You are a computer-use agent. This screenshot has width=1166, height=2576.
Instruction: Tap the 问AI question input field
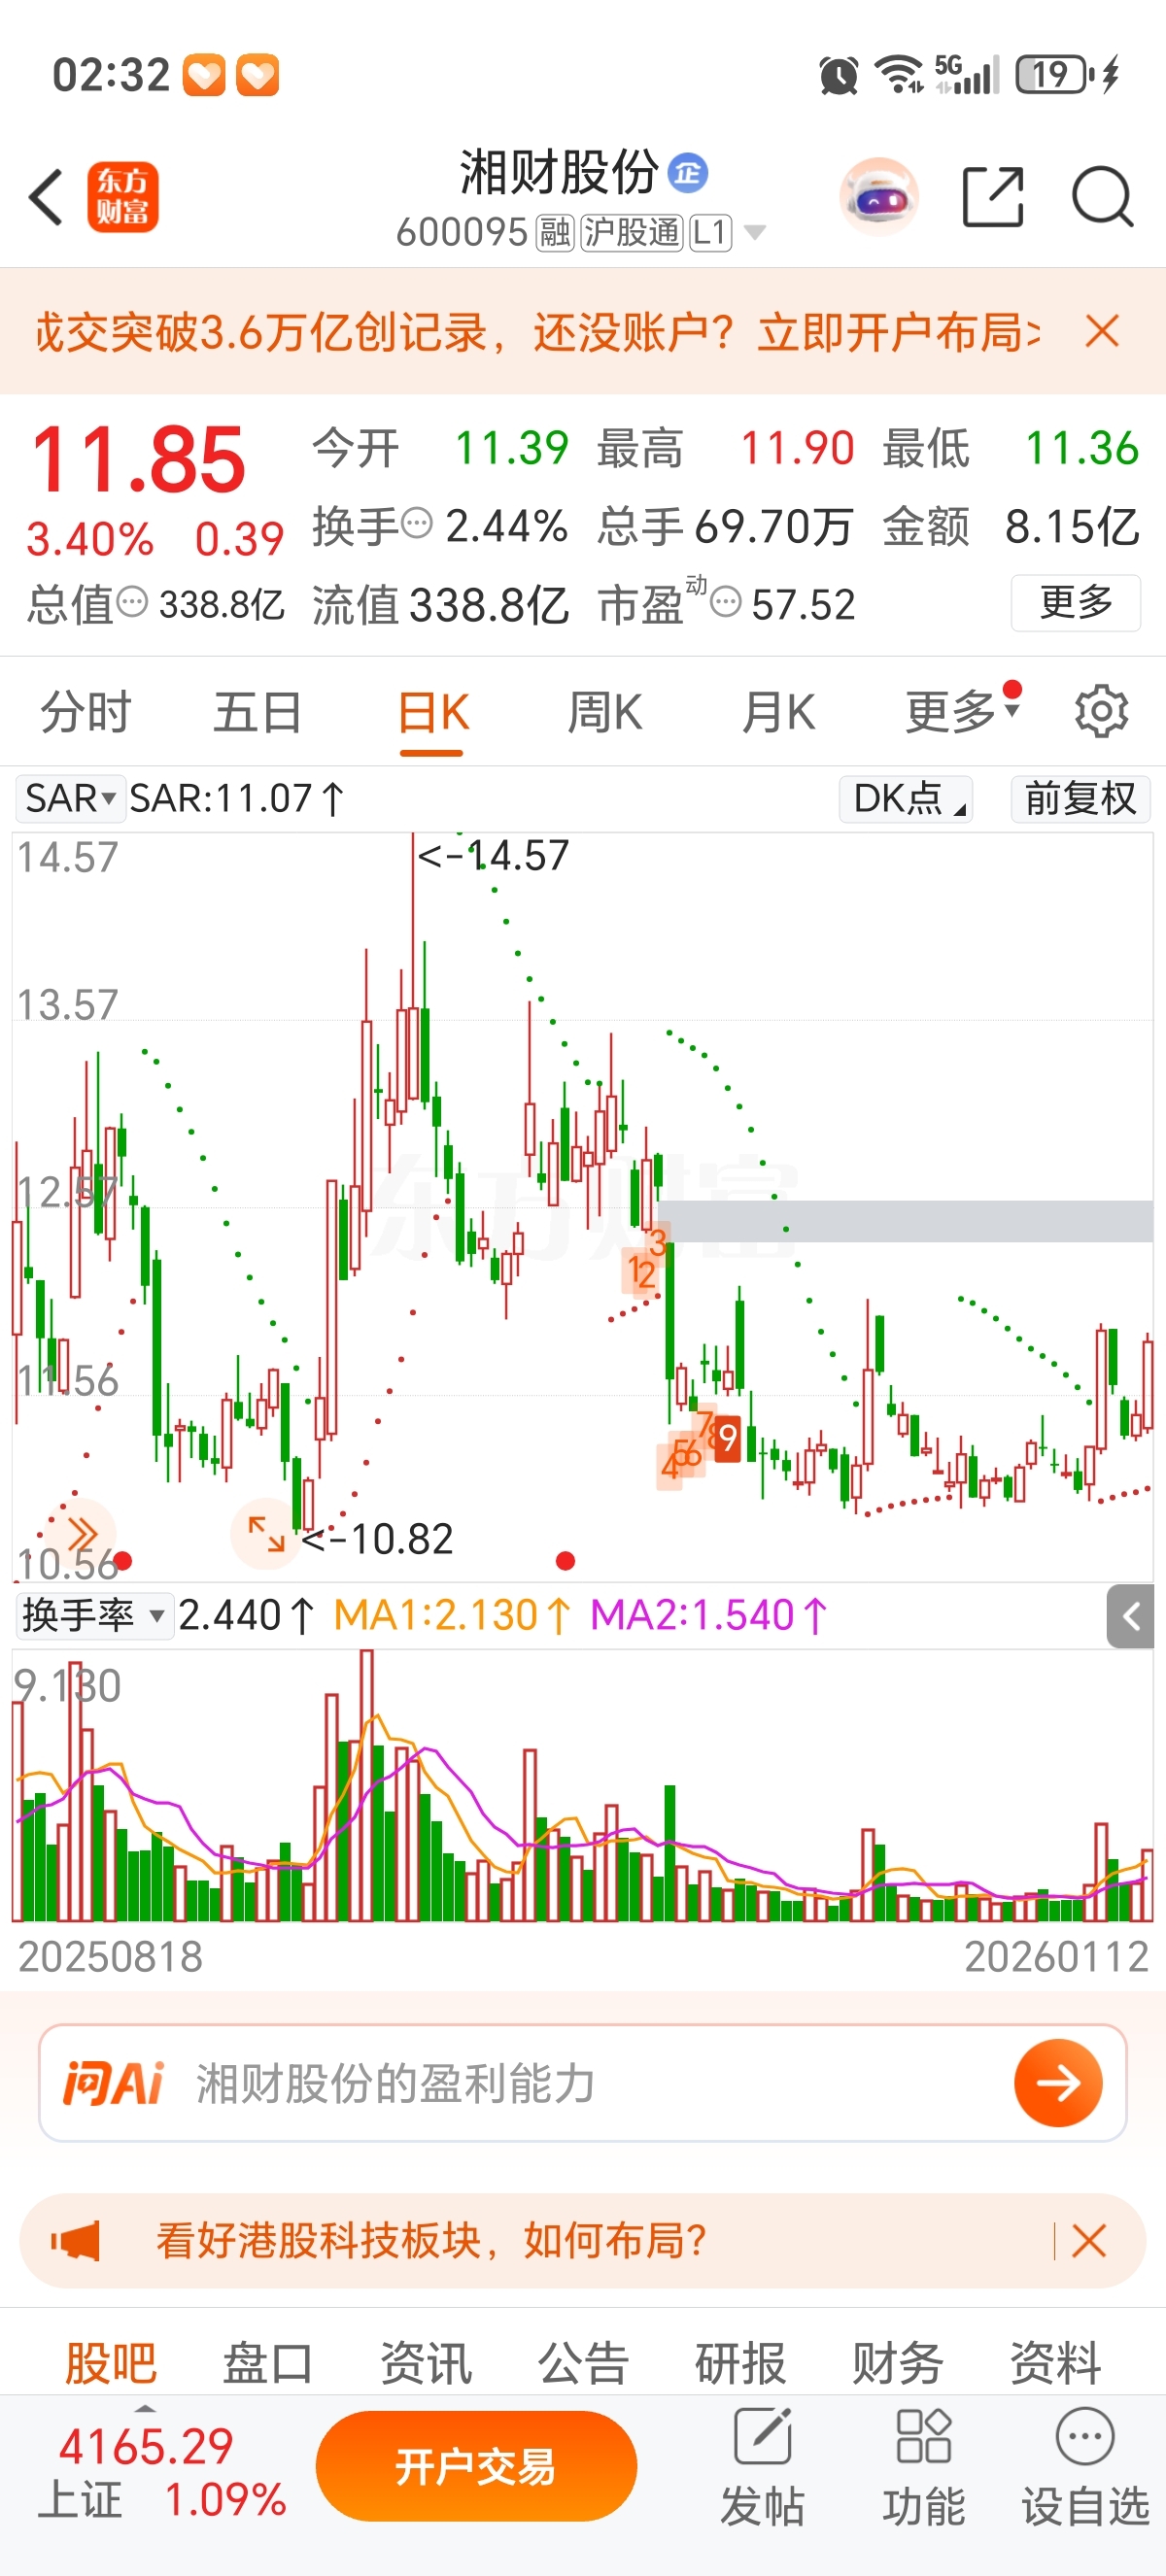(582, 2083)
